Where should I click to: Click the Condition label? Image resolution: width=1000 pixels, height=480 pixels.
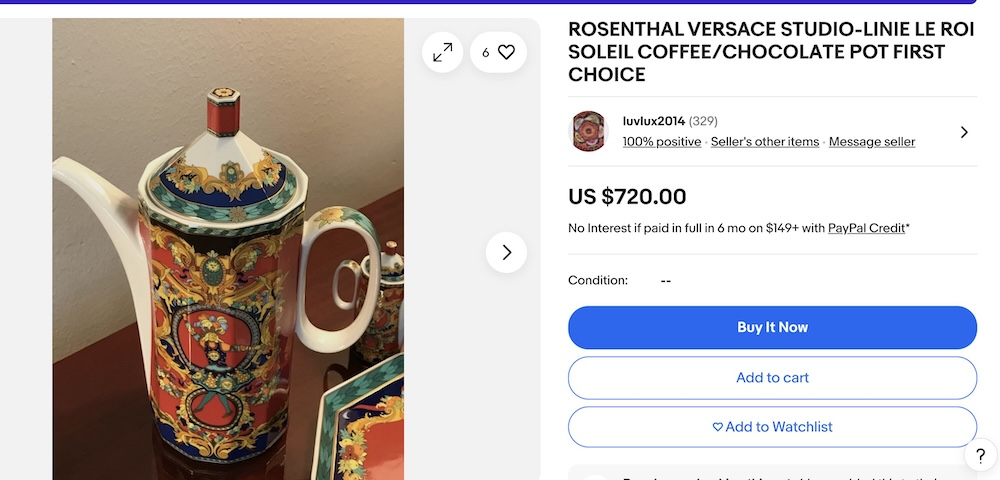(x=598, y=281)
